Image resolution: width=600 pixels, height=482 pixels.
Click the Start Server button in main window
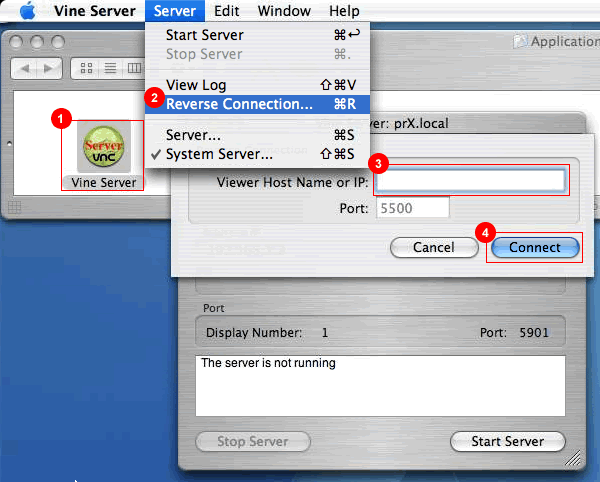507,441
